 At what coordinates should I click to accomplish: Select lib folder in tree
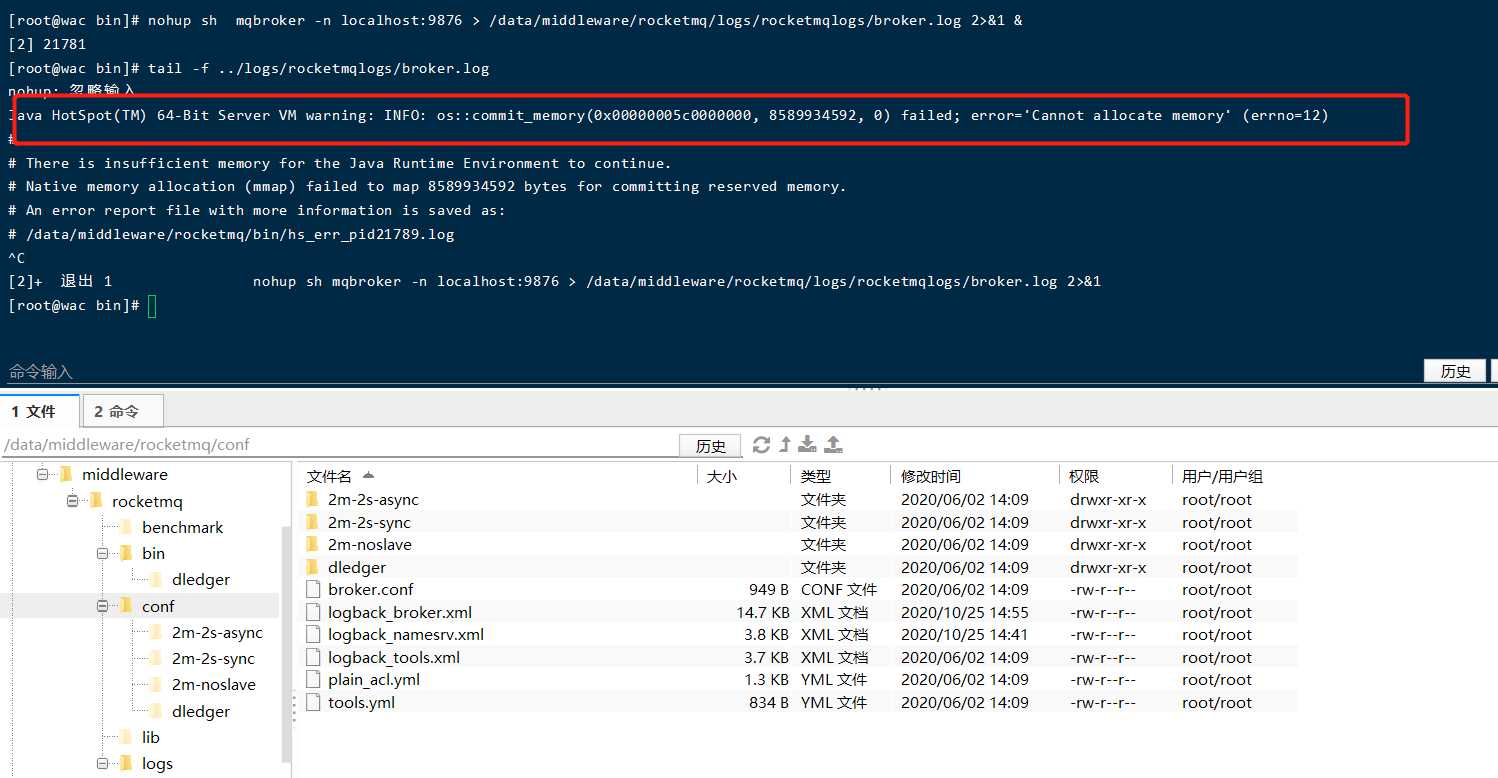click(x=150, y=737)
